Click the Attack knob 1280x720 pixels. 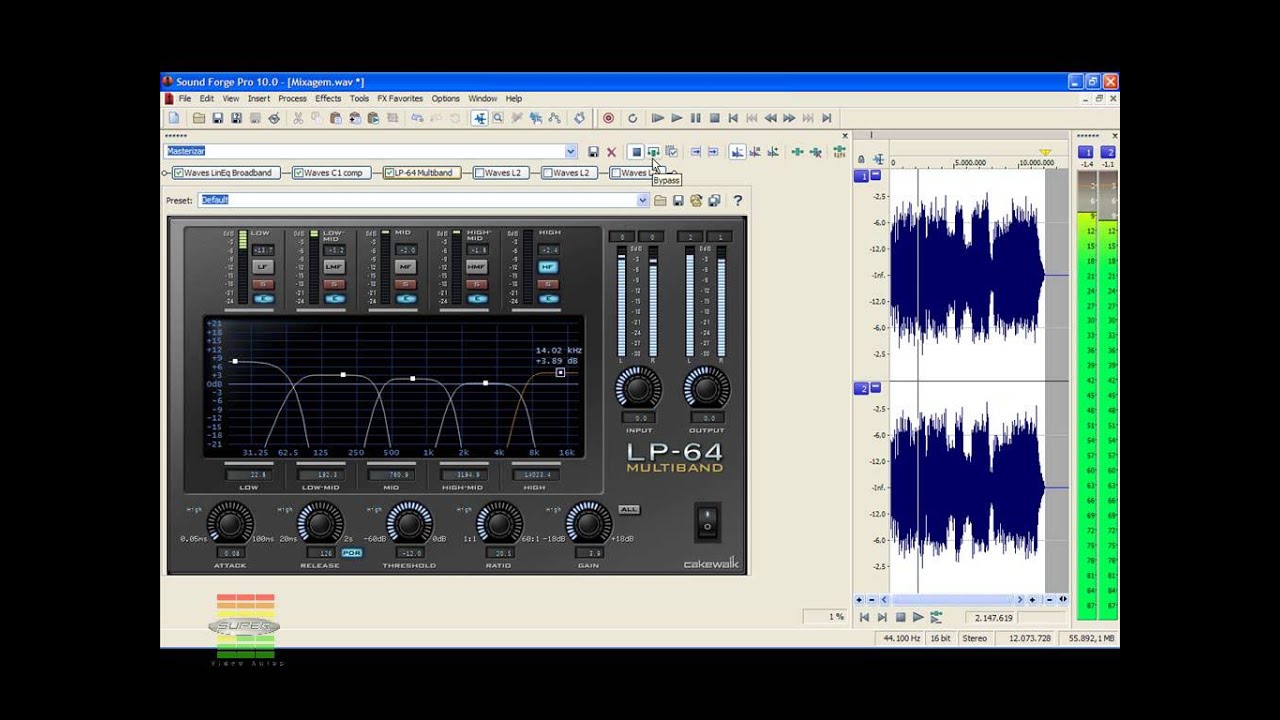coord(230,523)
